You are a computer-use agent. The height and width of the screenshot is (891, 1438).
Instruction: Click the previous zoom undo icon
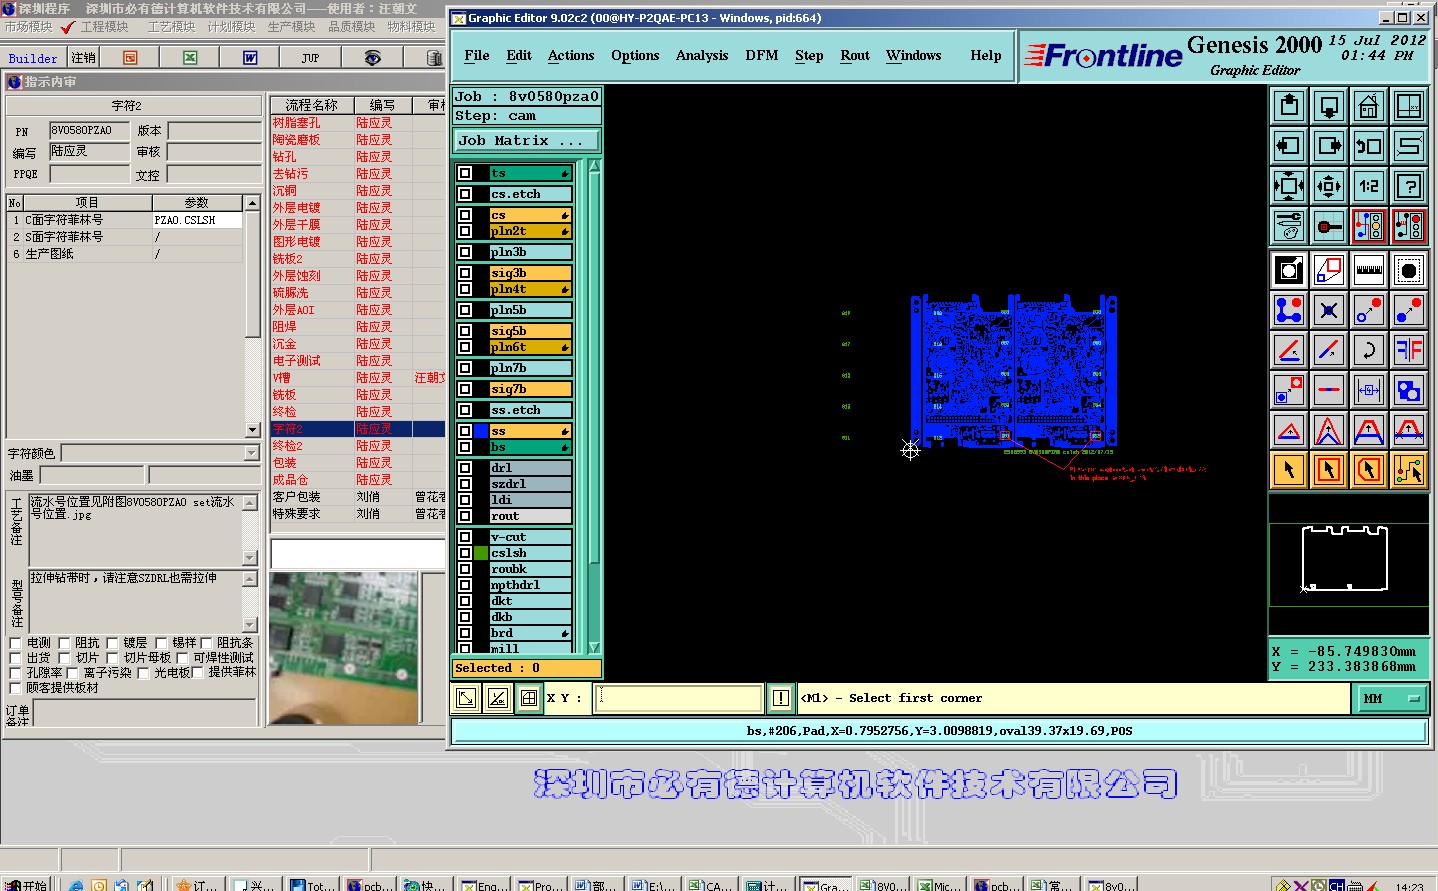tap(1369, 146)
